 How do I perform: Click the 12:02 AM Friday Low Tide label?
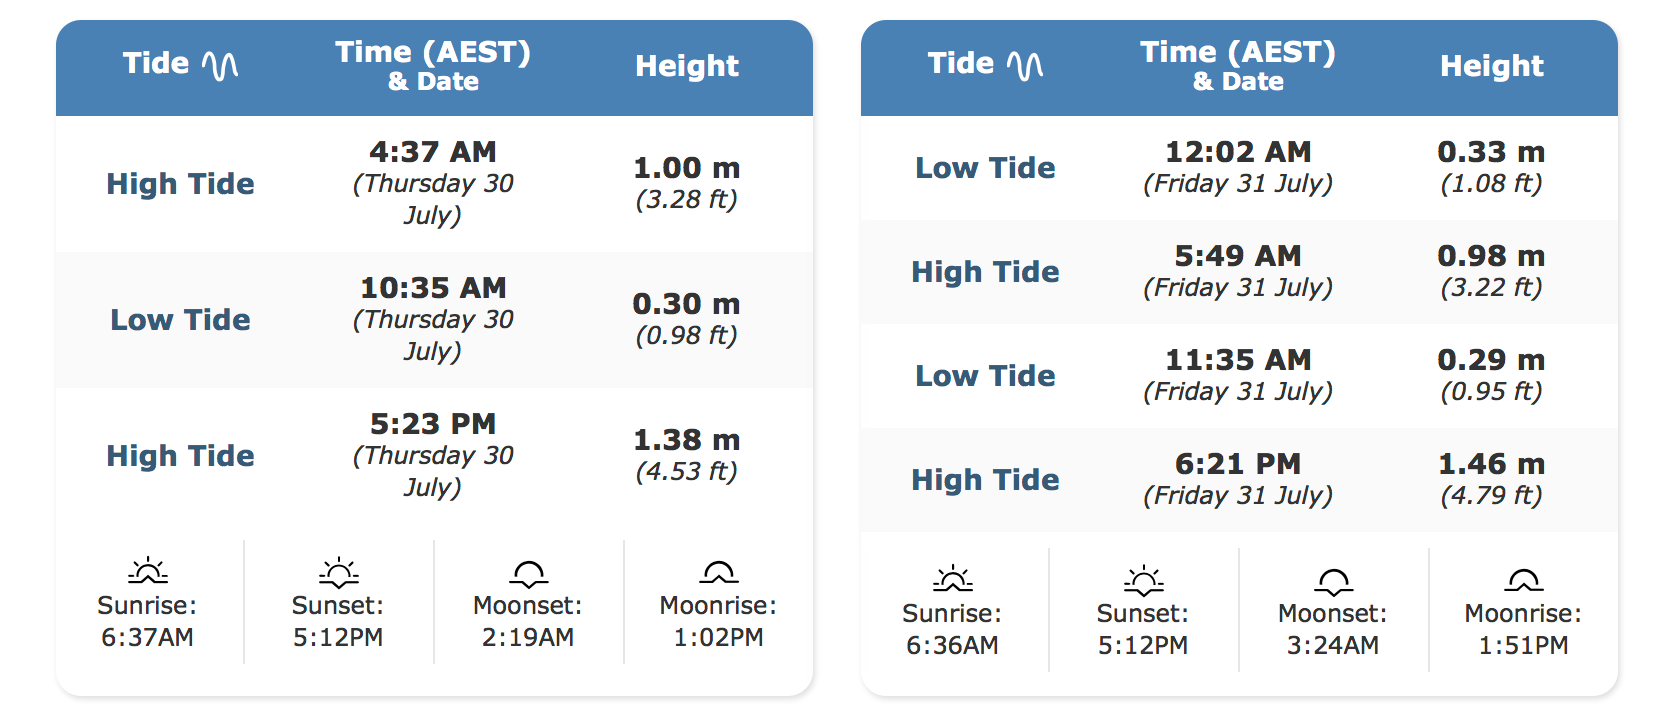[x=985, y=168]
